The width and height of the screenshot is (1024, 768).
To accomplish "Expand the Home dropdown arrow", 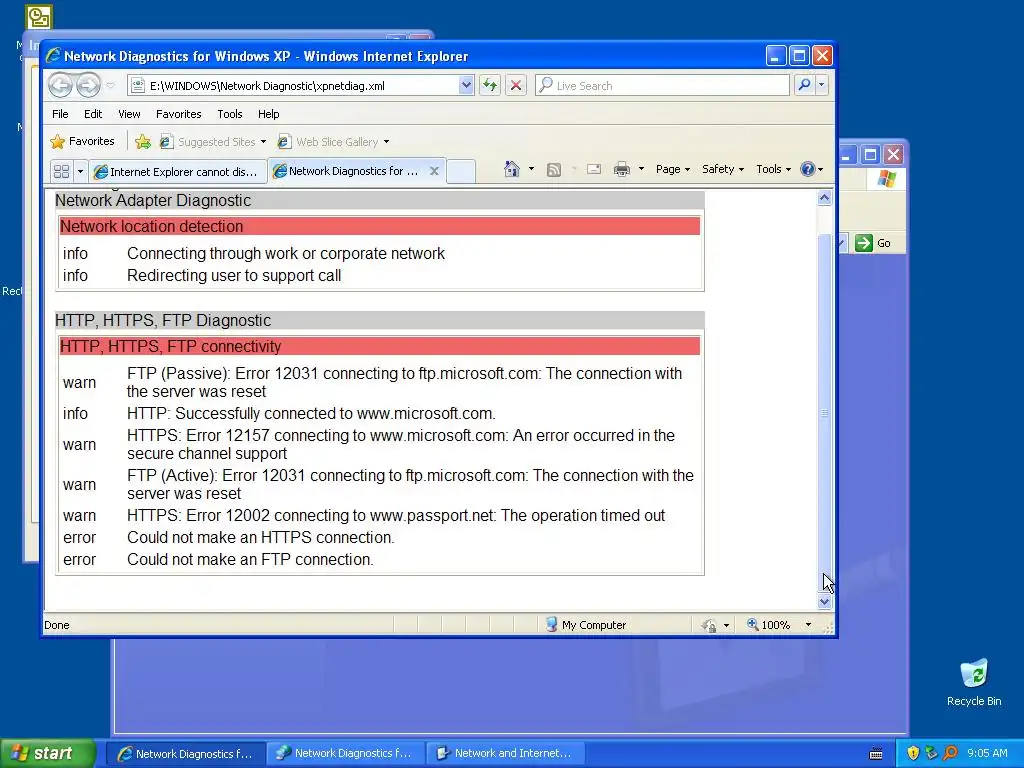I will point(531,169).
